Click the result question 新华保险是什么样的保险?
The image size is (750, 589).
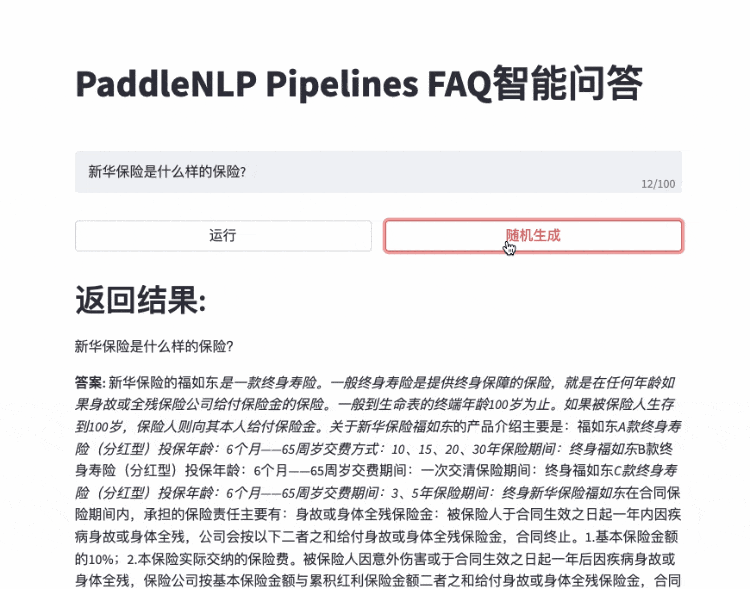tap(154, 346)
